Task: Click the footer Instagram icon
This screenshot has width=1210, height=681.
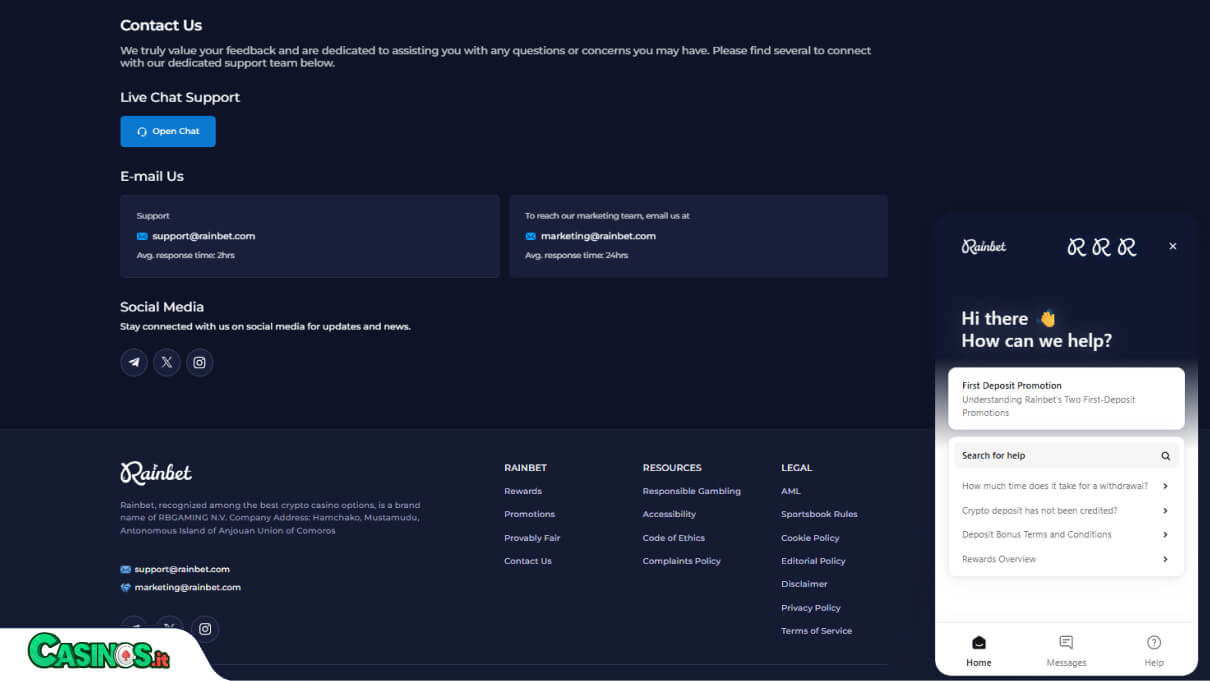Action: coord(205,629)
